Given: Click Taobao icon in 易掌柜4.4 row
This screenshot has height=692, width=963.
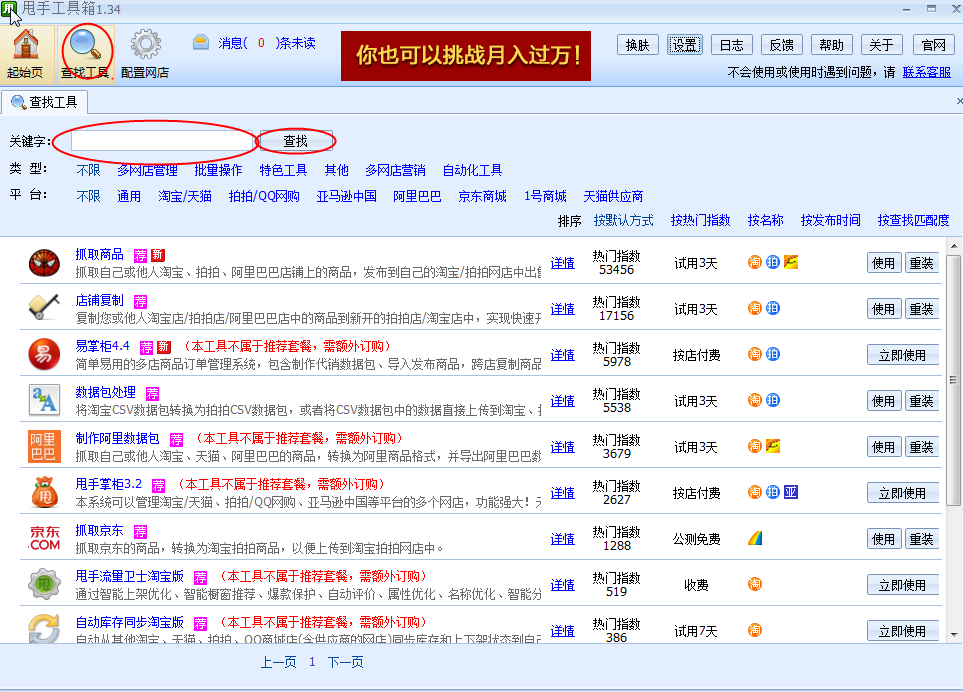Looking at the screenshot, I should 754,354.
